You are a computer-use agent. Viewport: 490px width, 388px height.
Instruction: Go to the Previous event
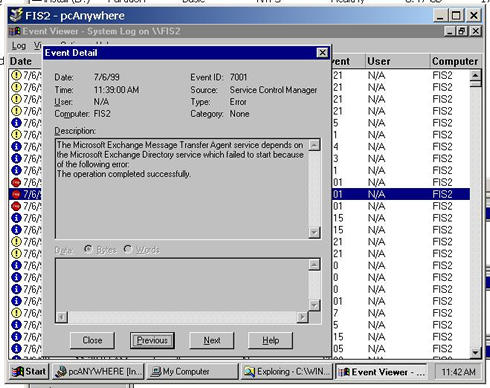(152, 340)
